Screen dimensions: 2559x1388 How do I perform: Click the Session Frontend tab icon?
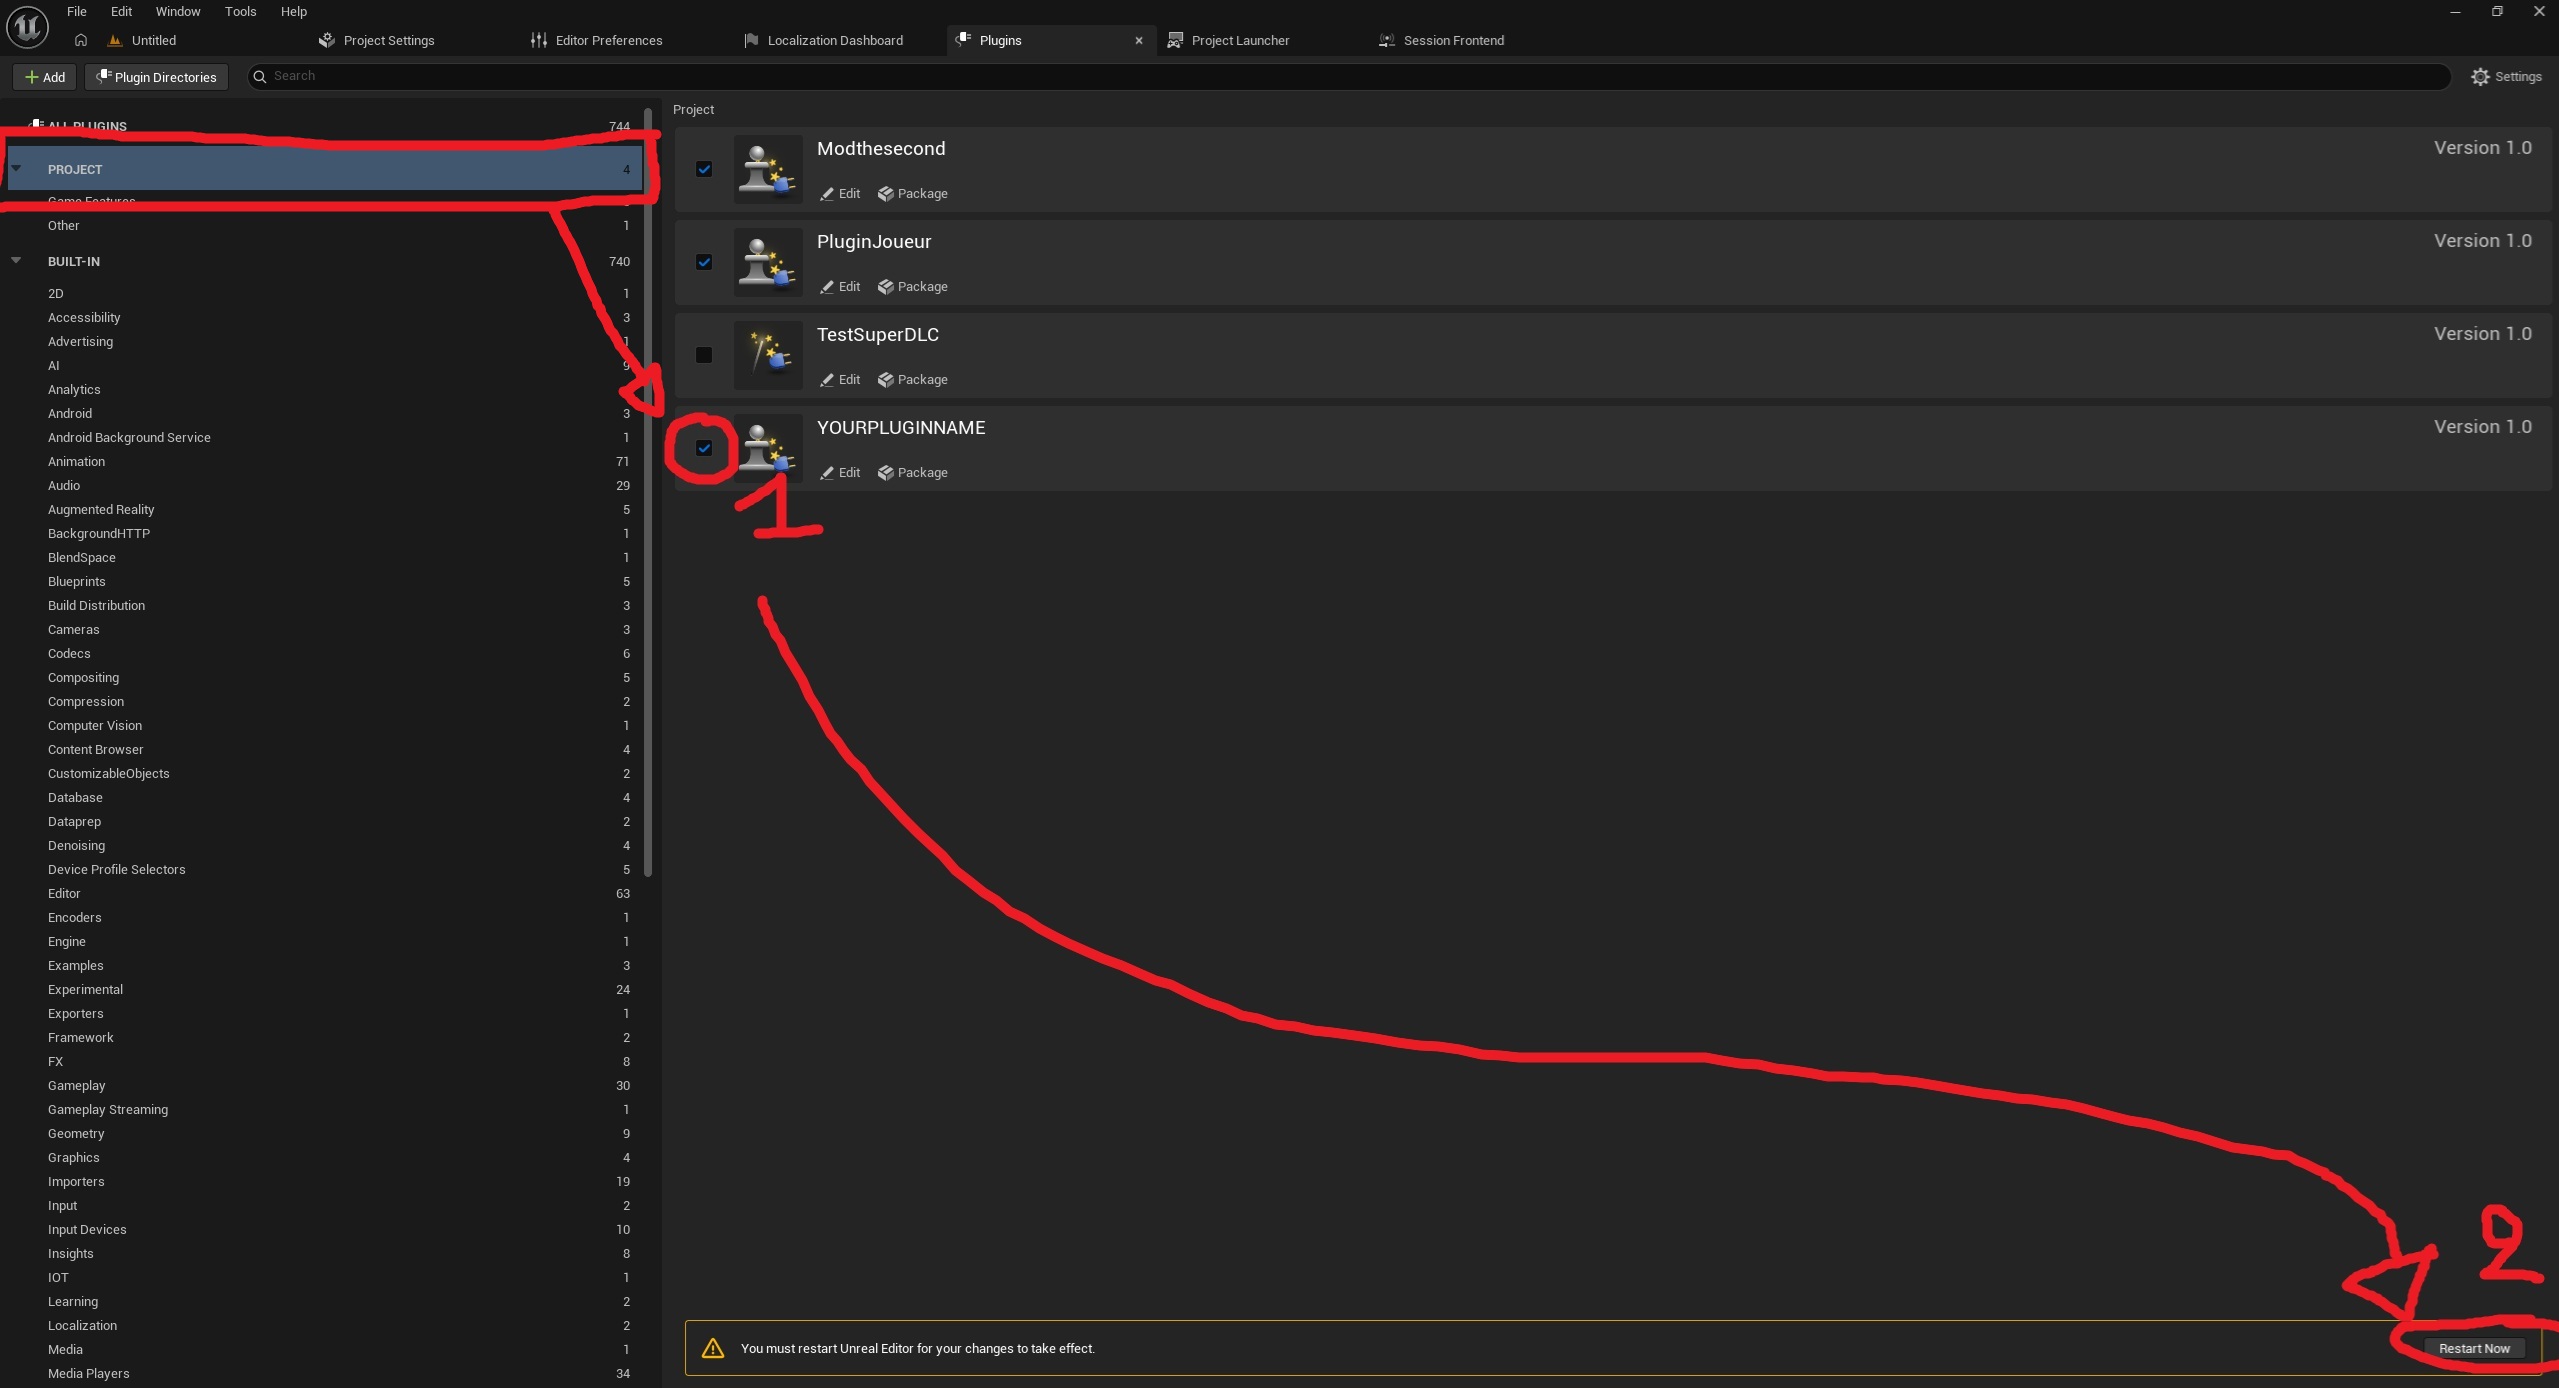(1387, 40)
